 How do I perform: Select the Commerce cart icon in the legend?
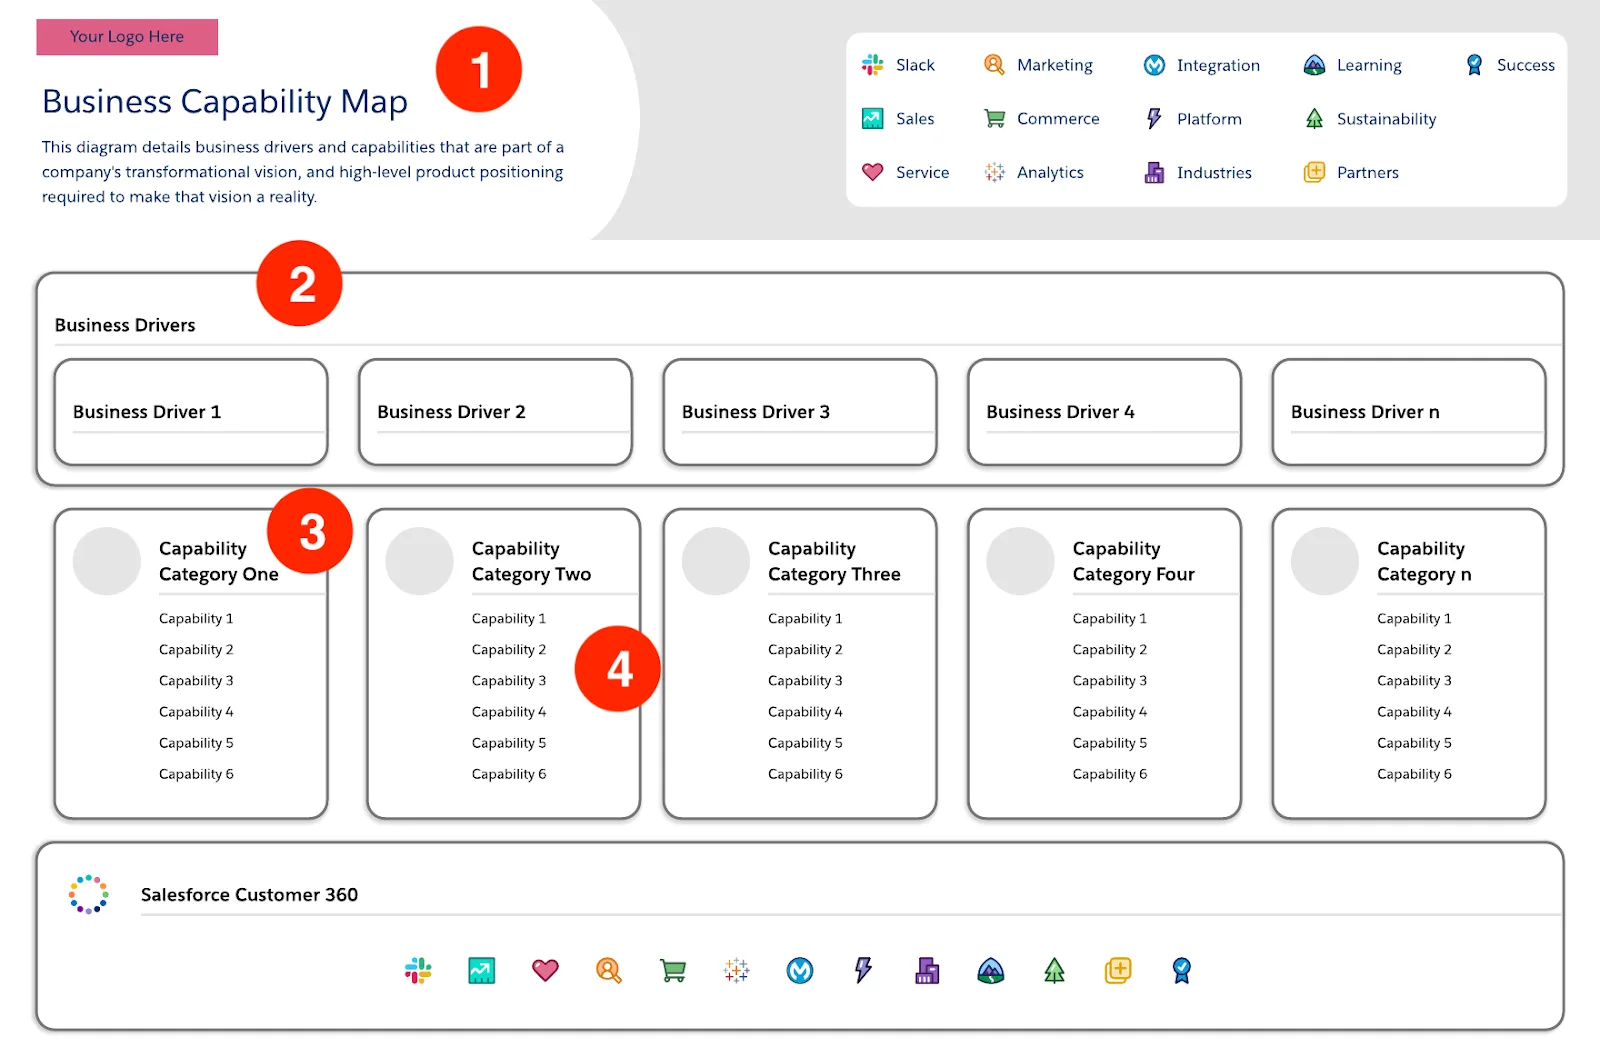pyautogui.click(x=994, y=119)
